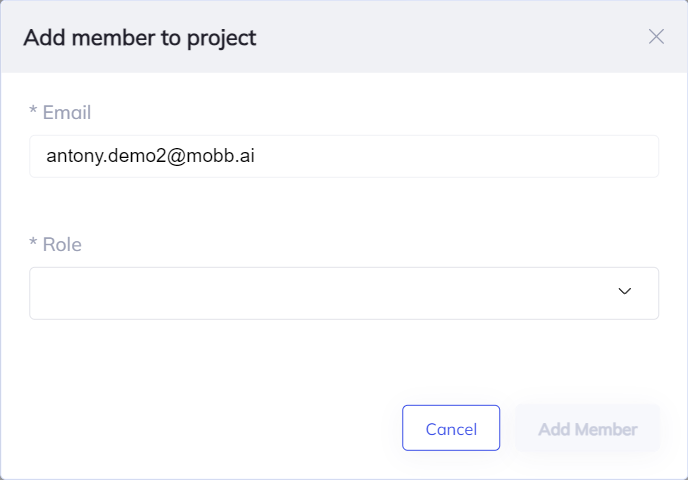688x480 pixels.
Task: Close the Add member dialog
Action: [656, 37]
